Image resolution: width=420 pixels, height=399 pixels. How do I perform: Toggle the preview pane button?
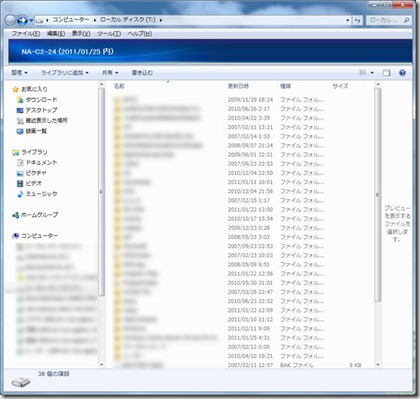tap(386, 73)
